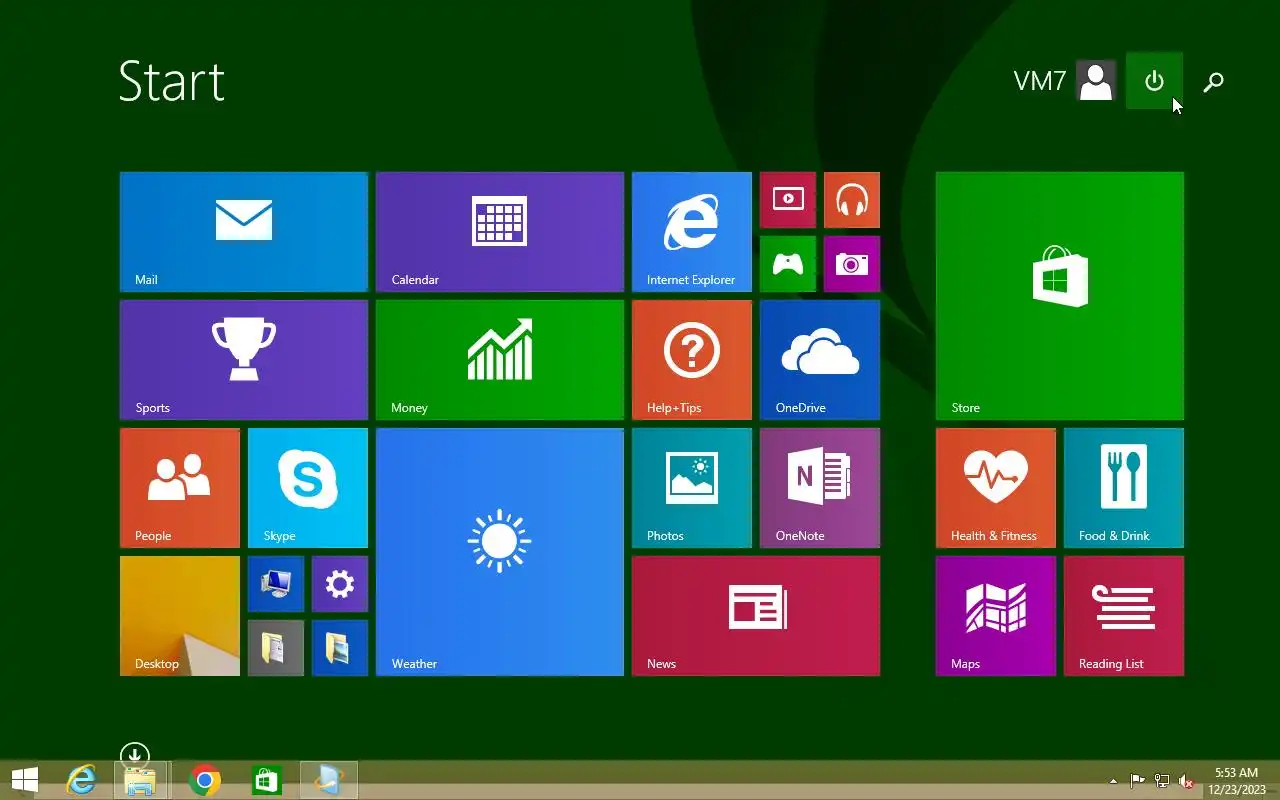Open the Photos tile
This screenshot has height=800, width=1280.
pos(692,488)
